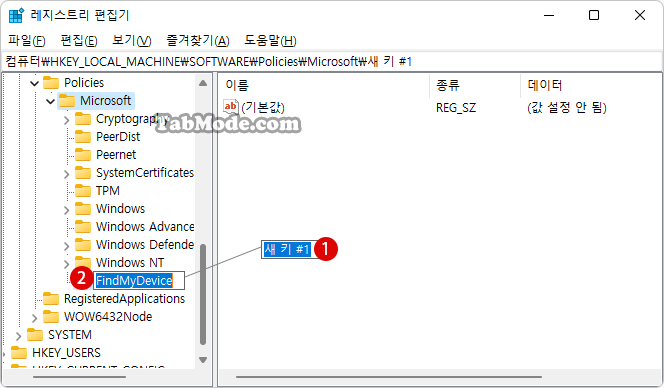Click the FindMyDevice key name edit box
Viewport: 664px width, 388px height.
tap(139, 280)
